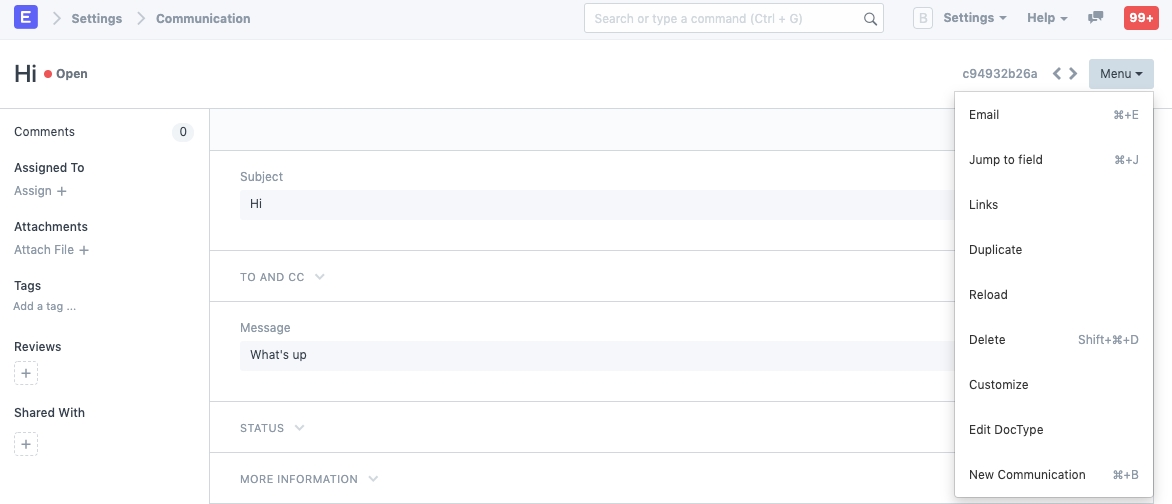Go to next document arrow
The width and height of the screenshot is (1172, 504).
pyautogui.click(x=1073, y=73)
